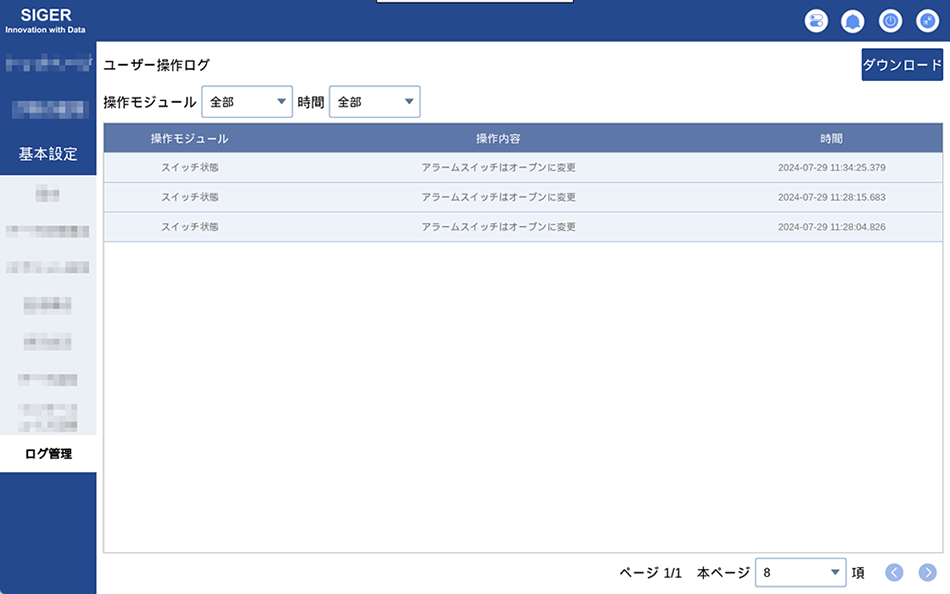The image size is (950, 594).
Task: Click the exit fullscreen arrows icon
Action: (927, 21)
